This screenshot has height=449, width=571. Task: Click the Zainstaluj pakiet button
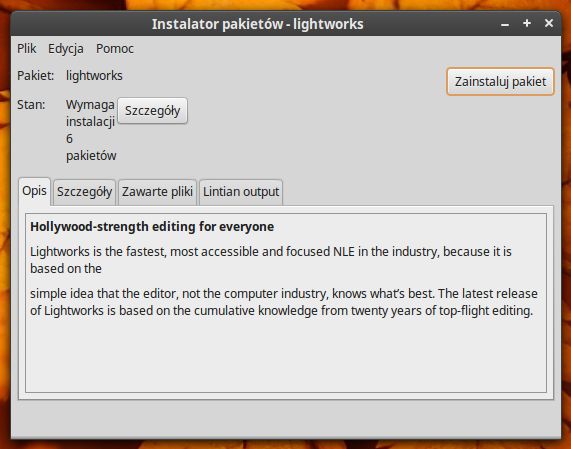pos(500,82)
